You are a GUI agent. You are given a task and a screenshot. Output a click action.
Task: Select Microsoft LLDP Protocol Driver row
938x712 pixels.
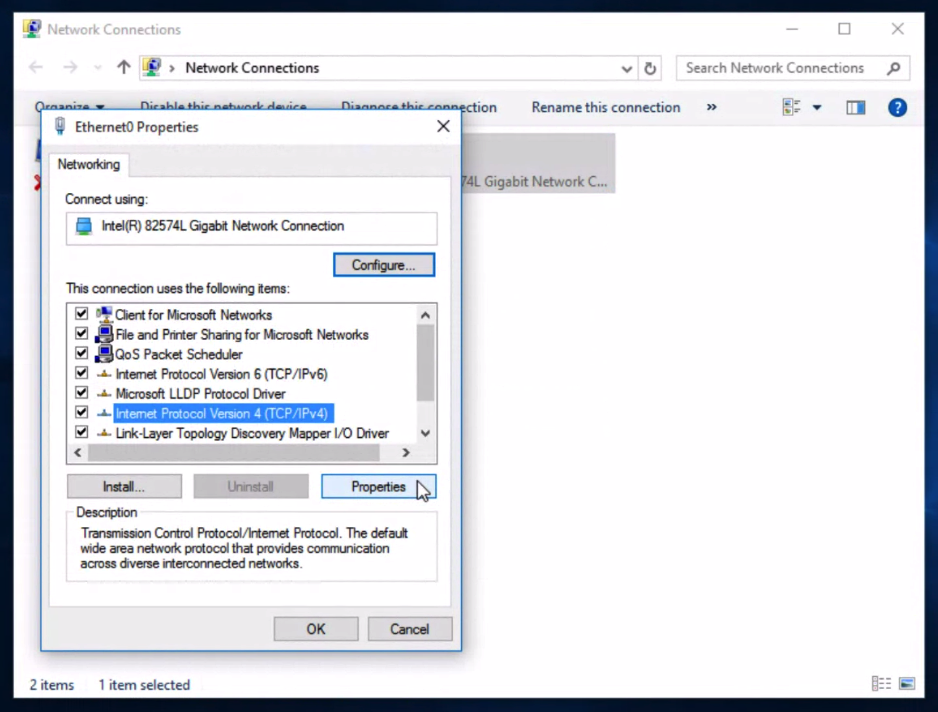pos(200,394)
